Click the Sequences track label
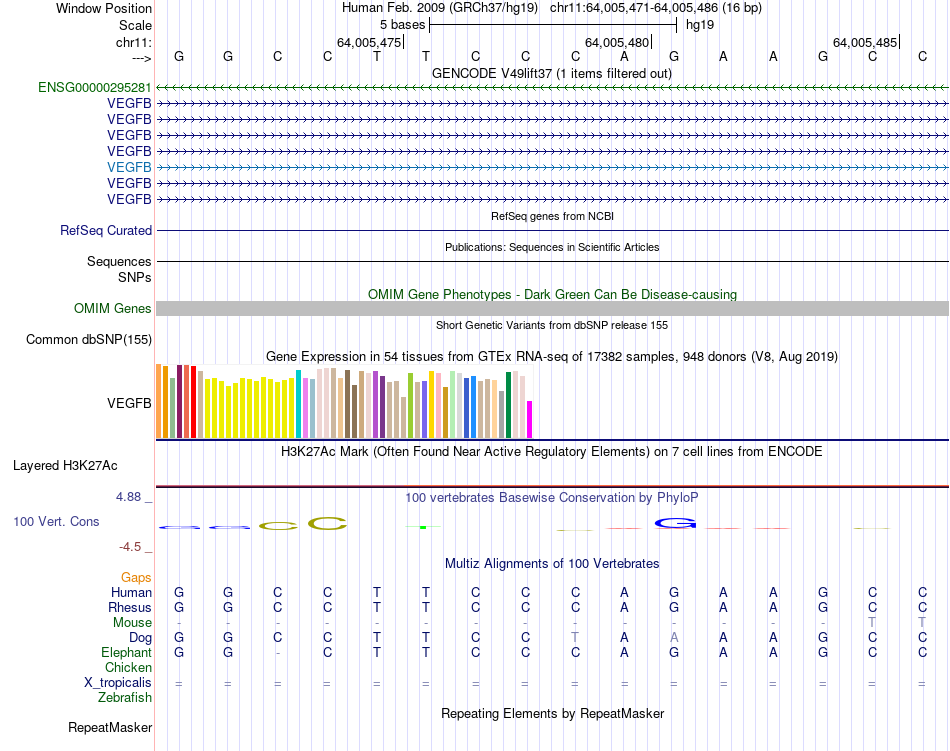The width and height of the screenshot is (950, 751). click(x=119, y=262)
